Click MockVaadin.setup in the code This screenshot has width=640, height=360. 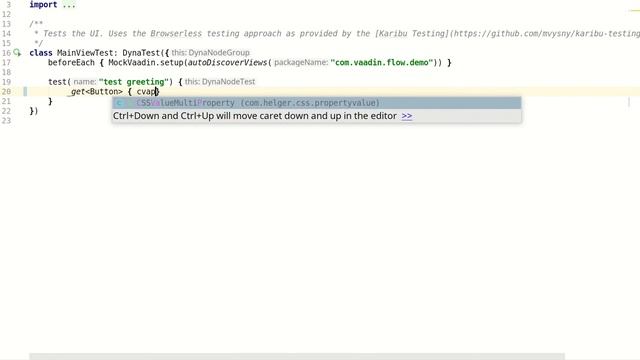[146, 62]
